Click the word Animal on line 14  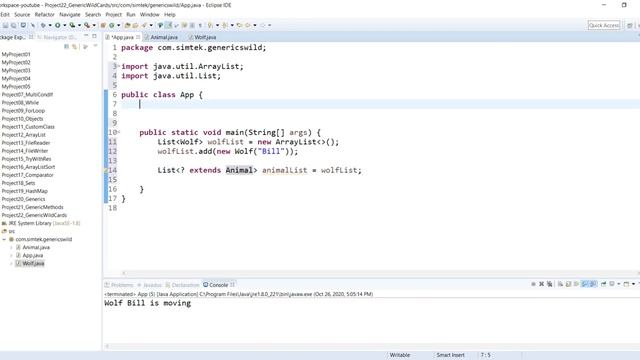(239, 170)
